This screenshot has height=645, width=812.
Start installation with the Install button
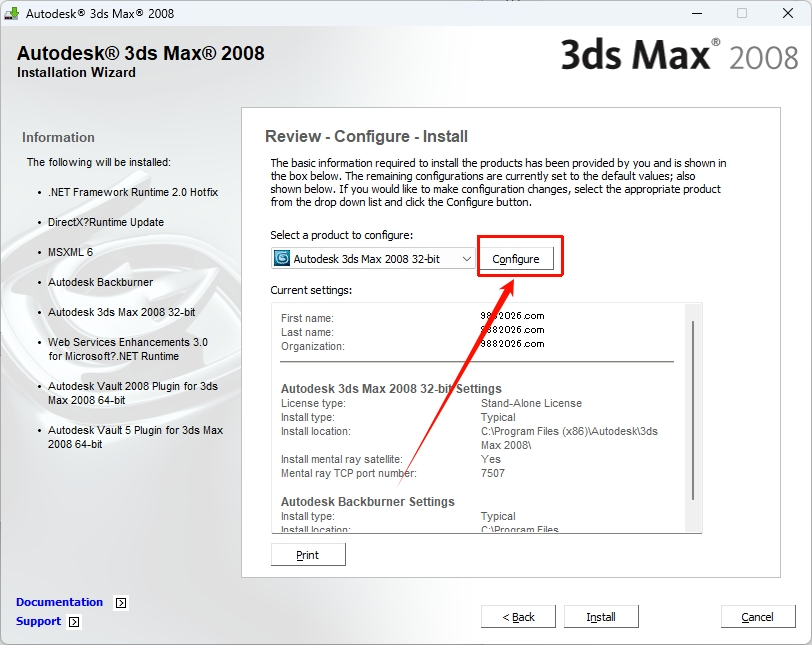point(600,617)
